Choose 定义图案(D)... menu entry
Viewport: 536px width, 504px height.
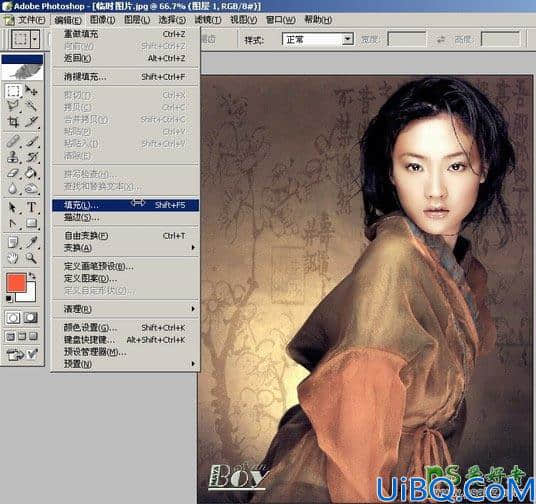[125, 279]
